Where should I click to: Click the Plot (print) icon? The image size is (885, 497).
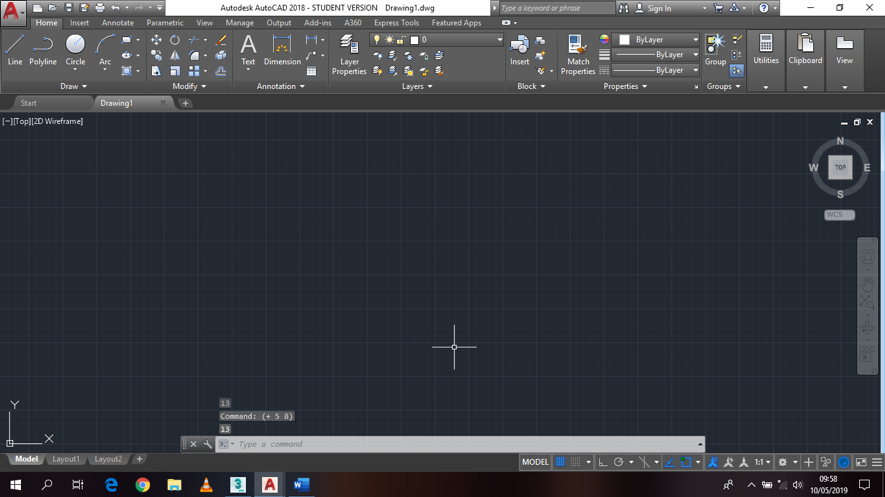point(100,8)
